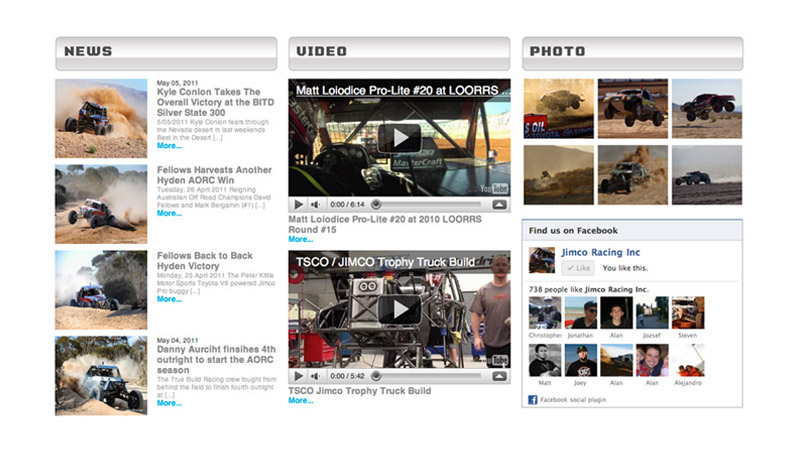The height and width of the screenshot is (454, 800).
Task: Click the Facebook social plugin icon
Action: tap(533, 399)
